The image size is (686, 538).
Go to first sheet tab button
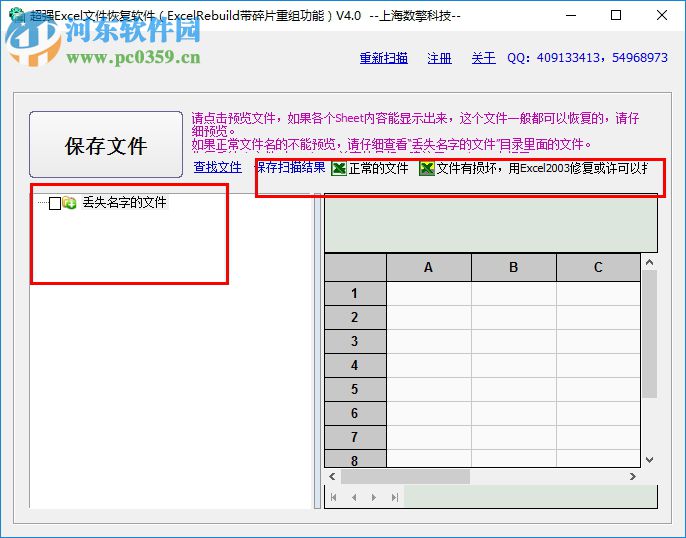(x=334, y=497)
